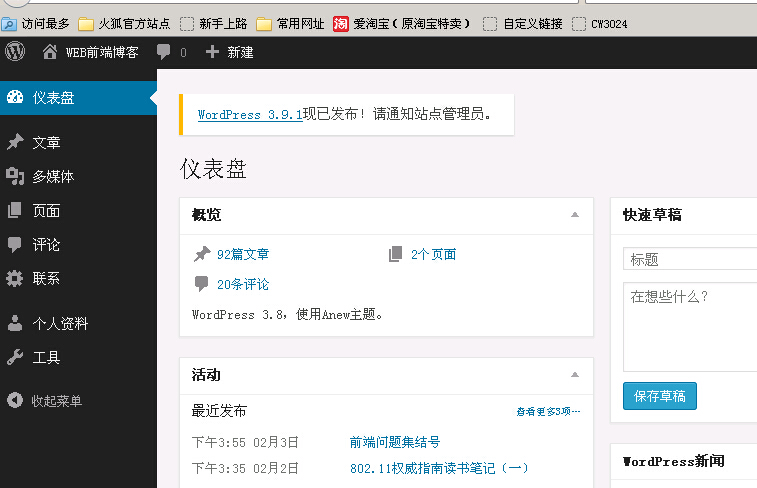This screenshot has height=488, width=757.
Task: Click the comment icon next to 20条评论
Action: click(201, 284)
